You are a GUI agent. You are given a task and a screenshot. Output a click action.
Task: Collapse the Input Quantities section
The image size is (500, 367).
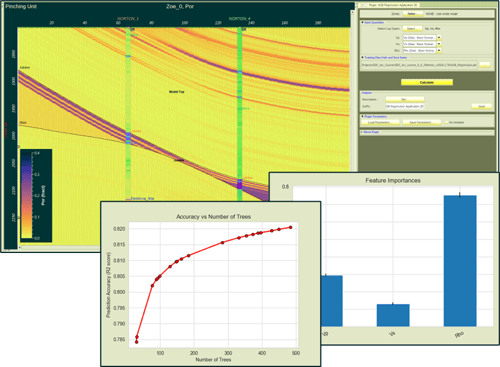[363, 22]
